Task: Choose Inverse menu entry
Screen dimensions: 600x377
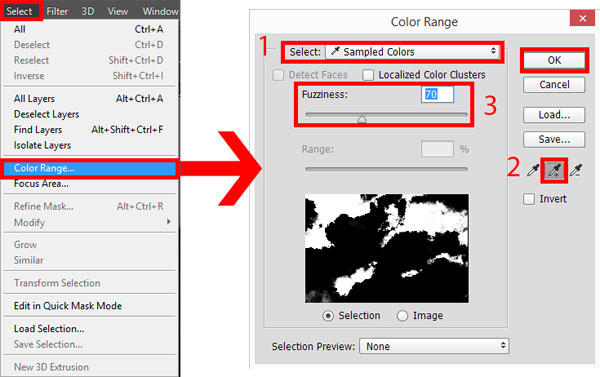Action: (x=90, y=76)
